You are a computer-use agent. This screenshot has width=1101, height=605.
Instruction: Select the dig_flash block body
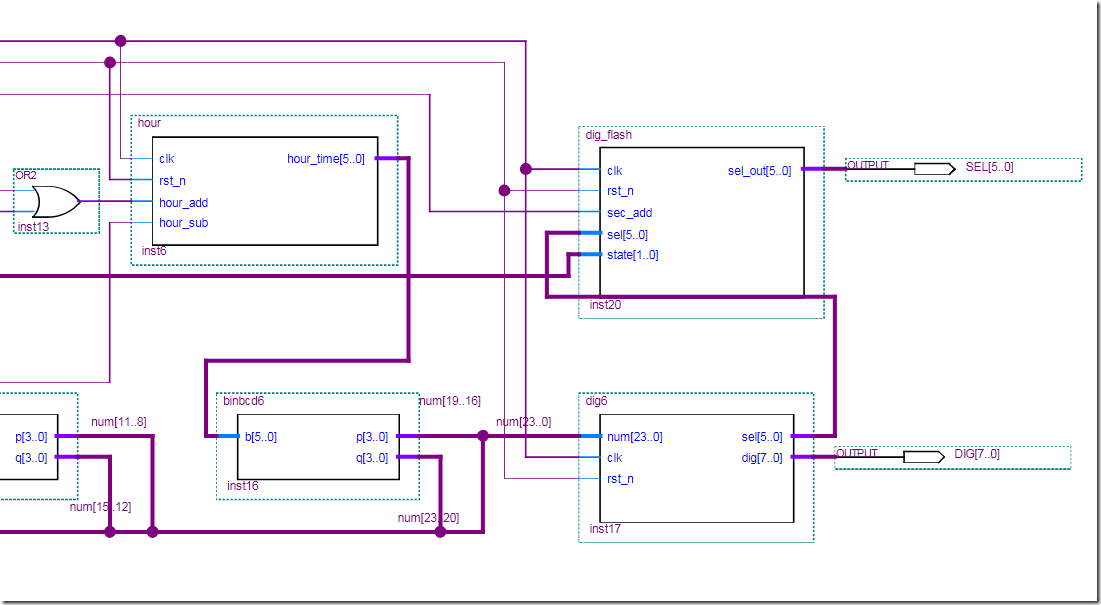(701, 221)
